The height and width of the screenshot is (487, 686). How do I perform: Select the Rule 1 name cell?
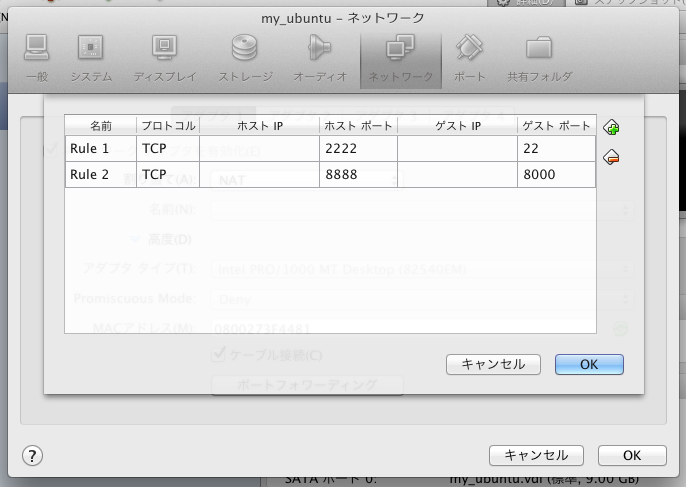tap(101, 149)
